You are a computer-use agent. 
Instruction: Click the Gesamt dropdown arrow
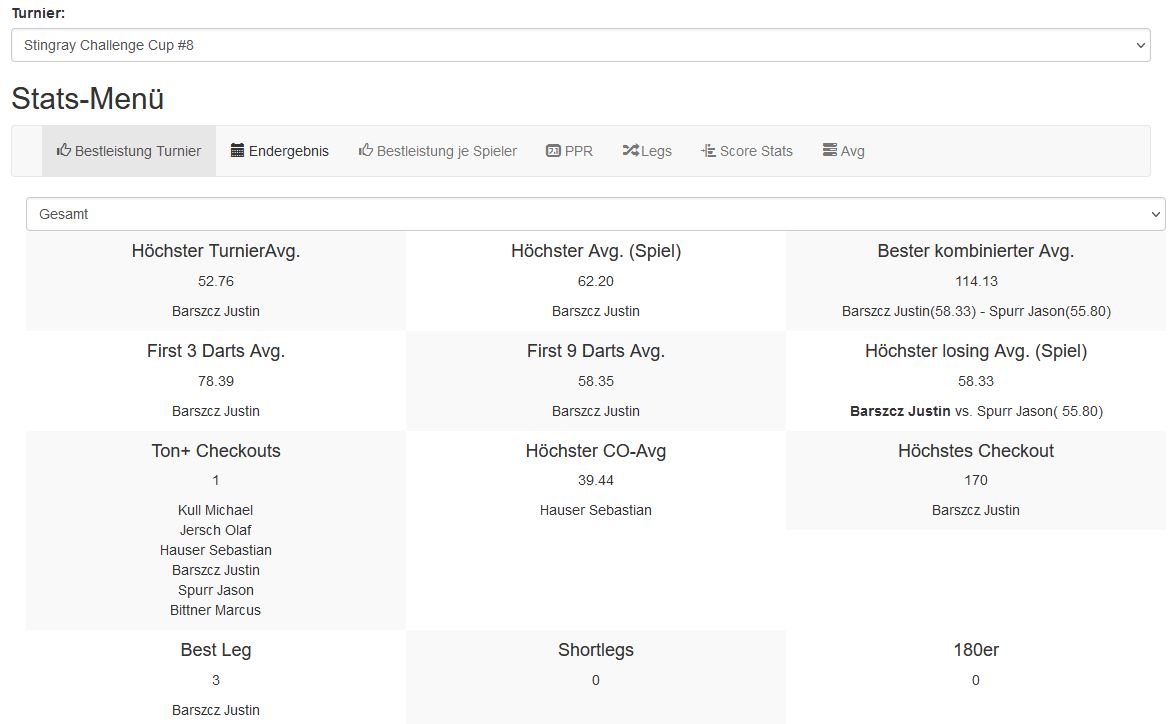coord(1156,214)
